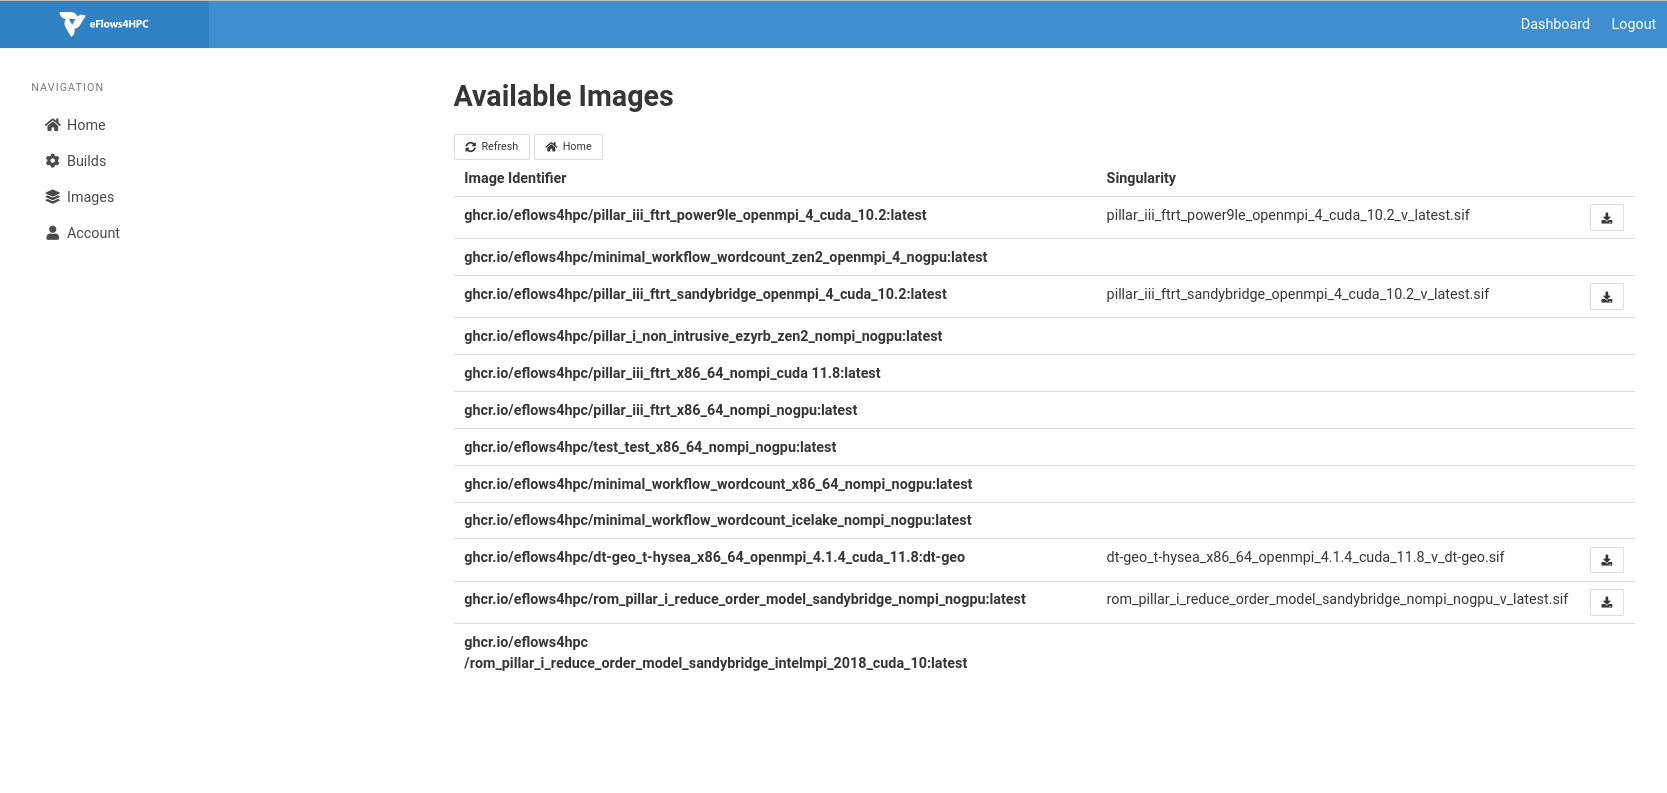Image resolution: width=1667 pixels, height=793 pixels.
Task: Select the Singularity column header
Action: pos(1141,178)
